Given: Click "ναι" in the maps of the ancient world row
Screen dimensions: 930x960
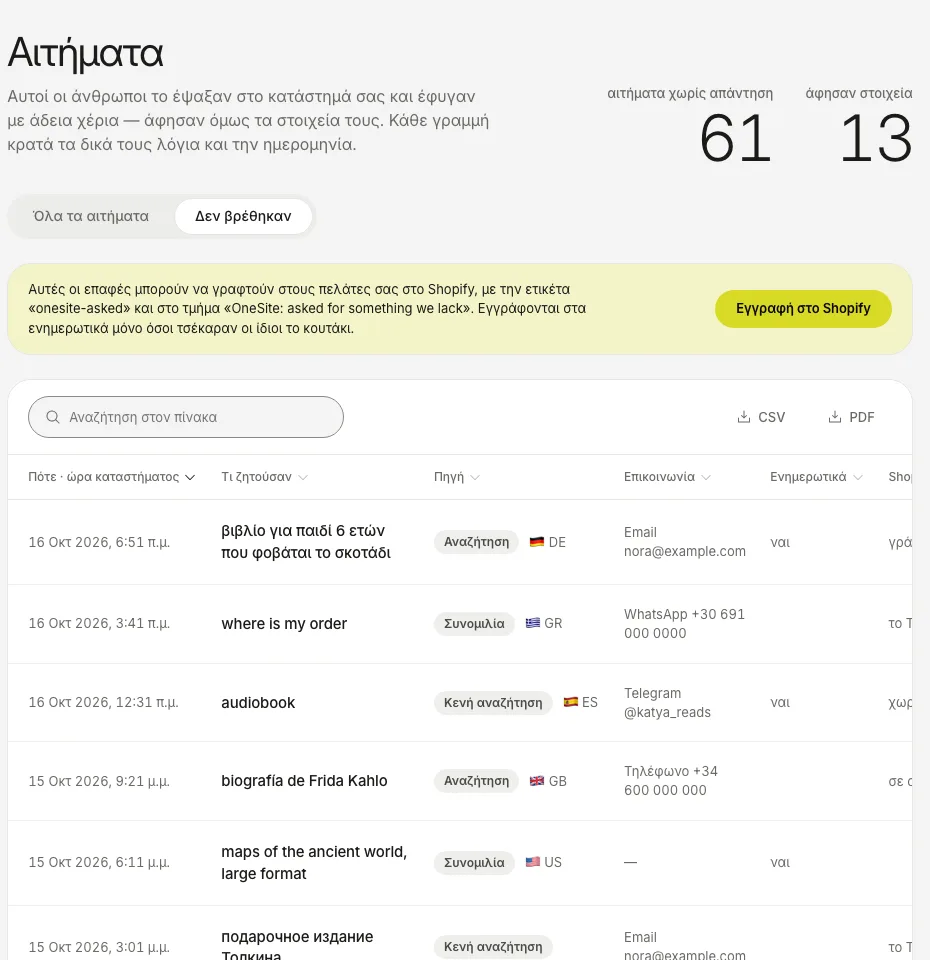Looking at the screenshot, I should [x=780, y=862].
